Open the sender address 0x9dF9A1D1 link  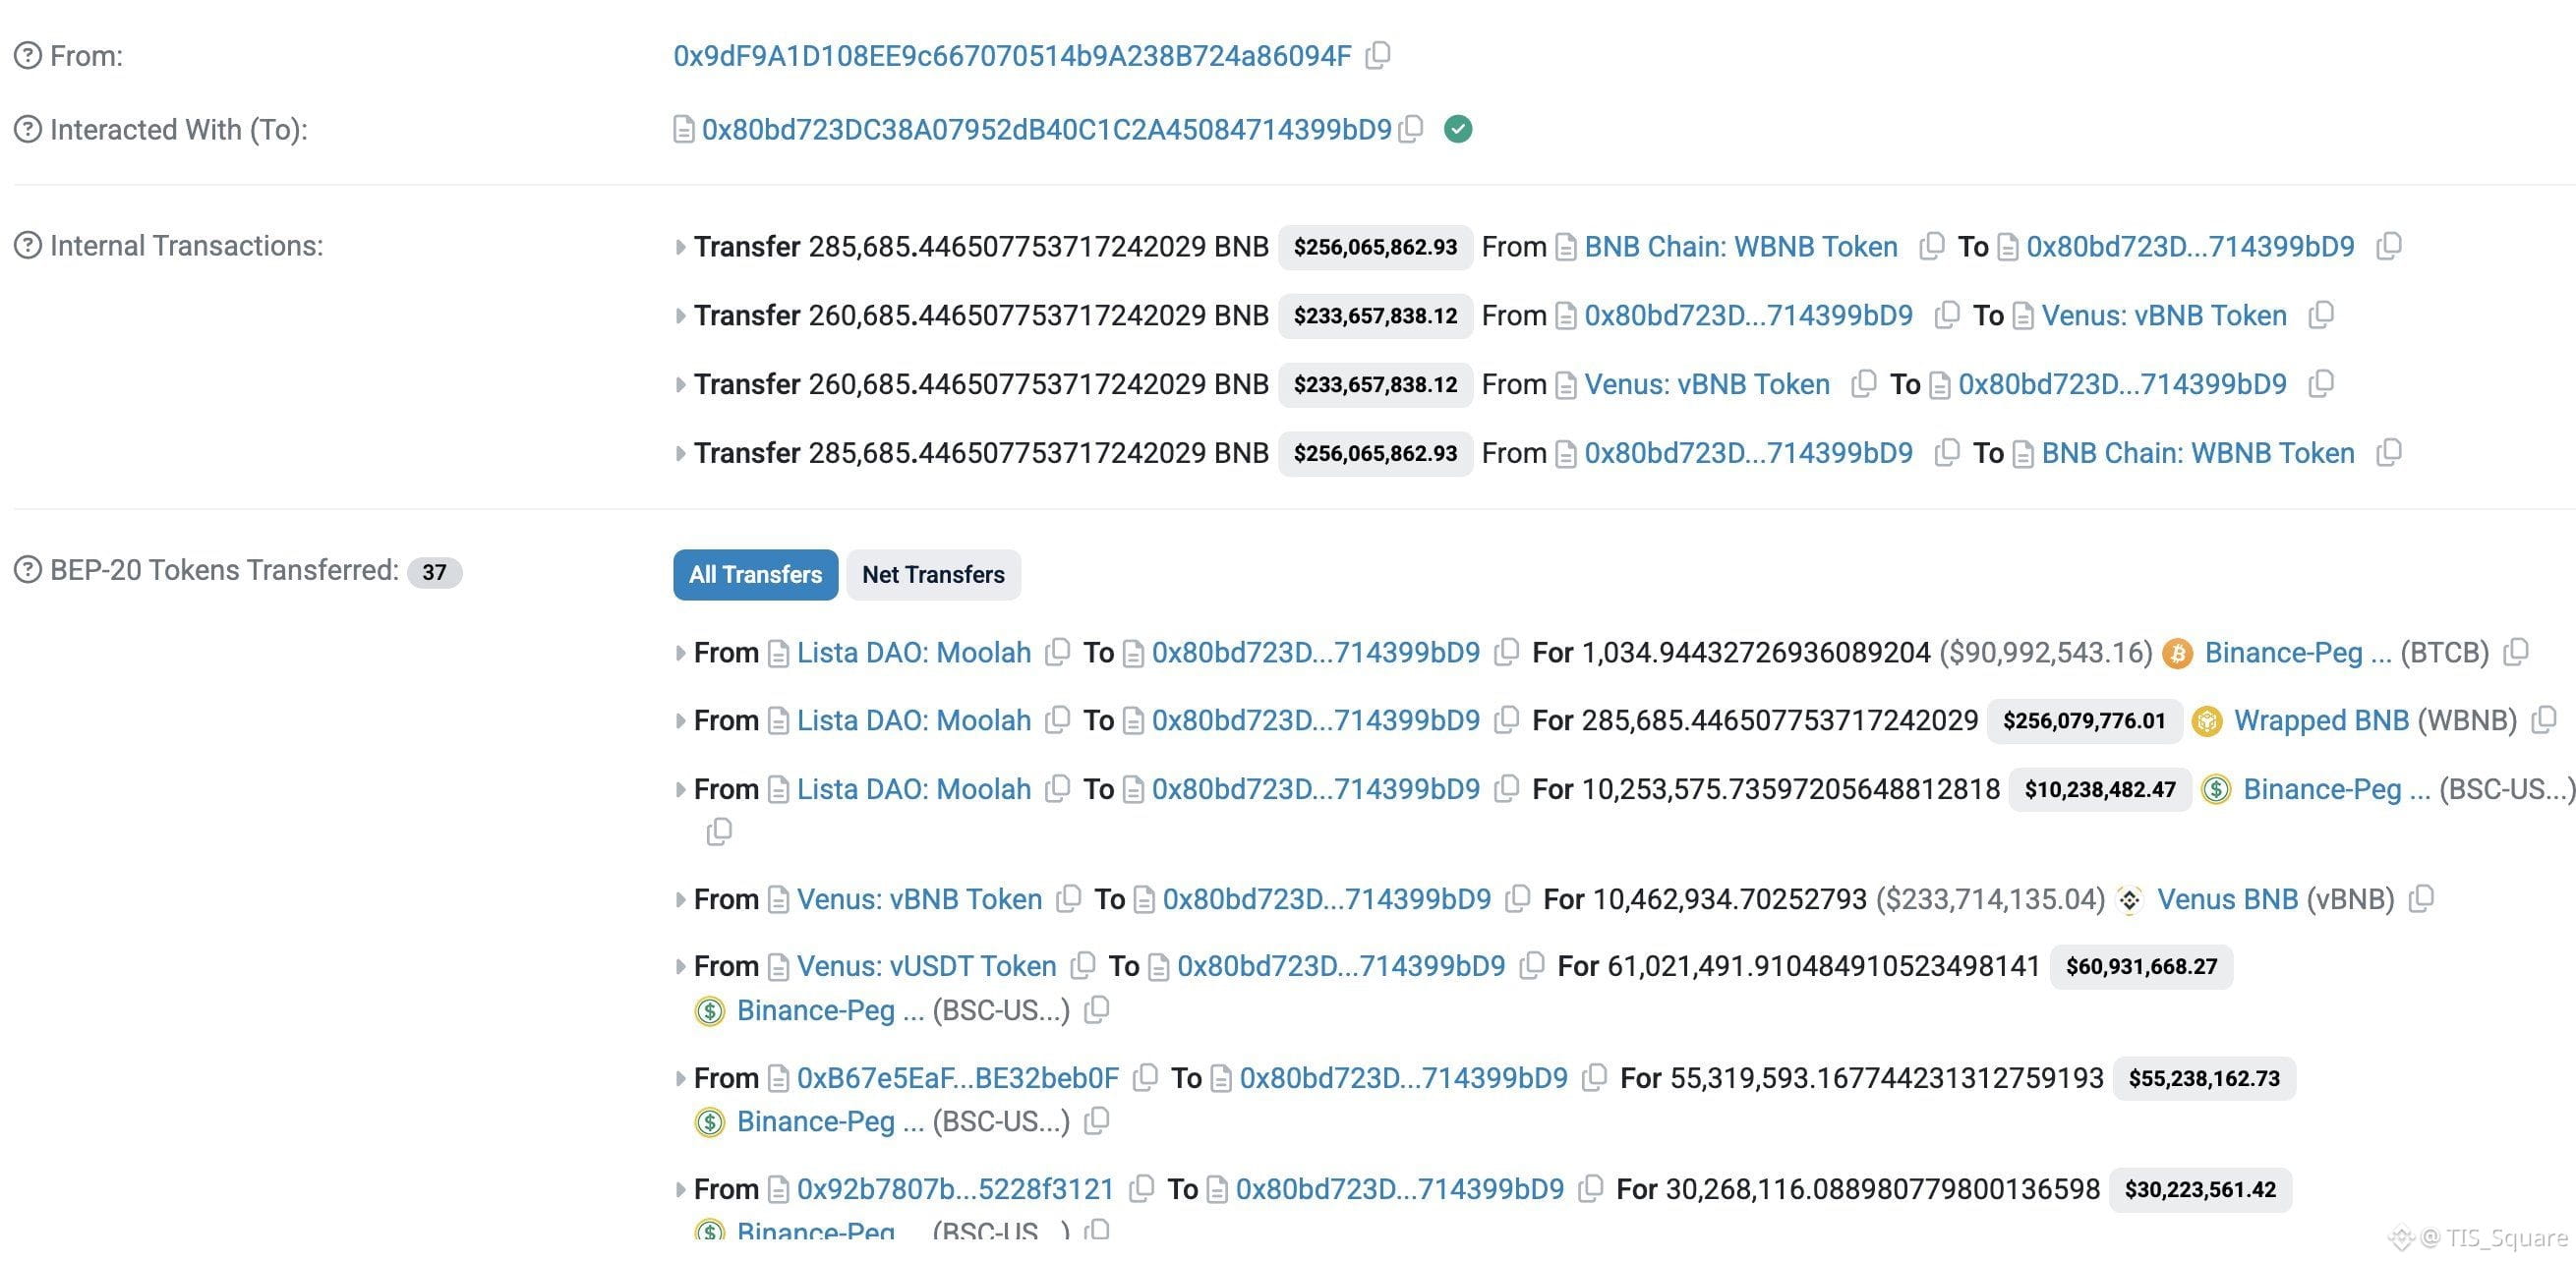[1011, 56]
